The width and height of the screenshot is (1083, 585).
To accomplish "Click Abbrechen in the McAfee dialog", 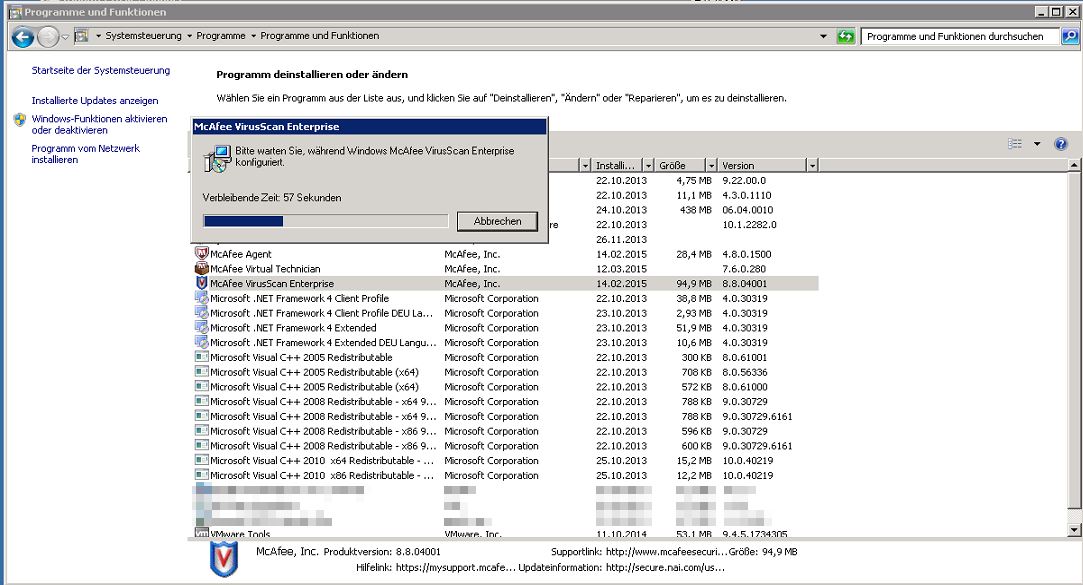I will (497, 221).
